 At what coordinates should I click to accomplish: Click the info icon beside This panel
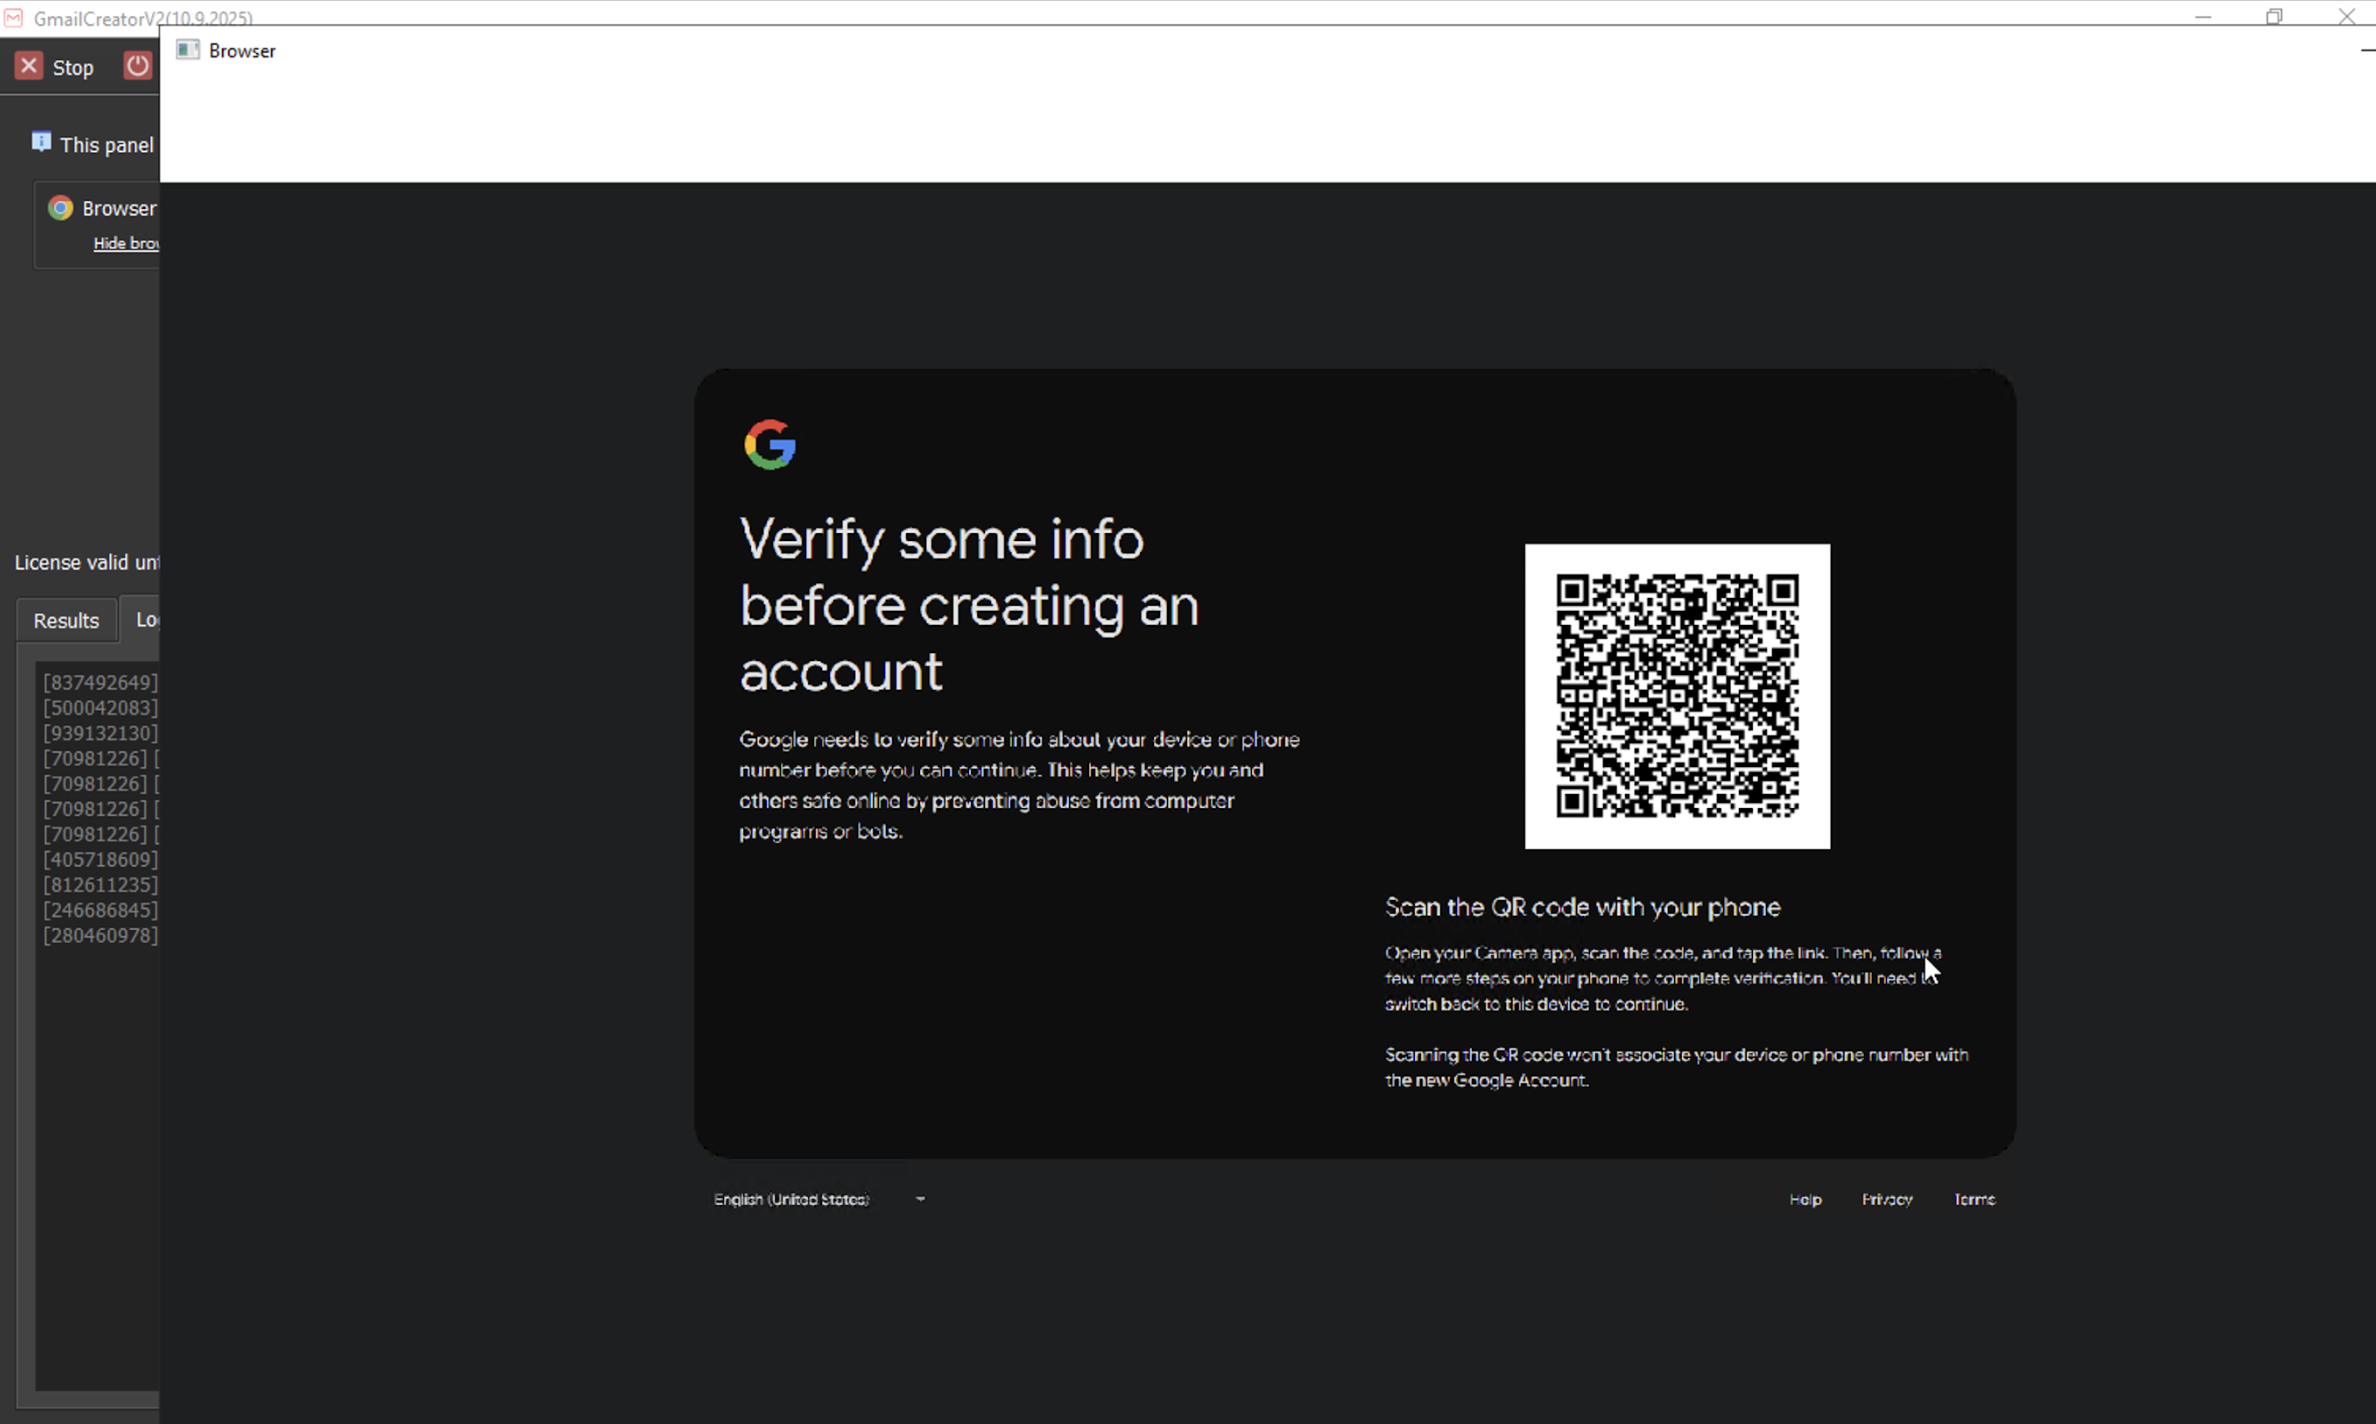click(x=41, y=142)
